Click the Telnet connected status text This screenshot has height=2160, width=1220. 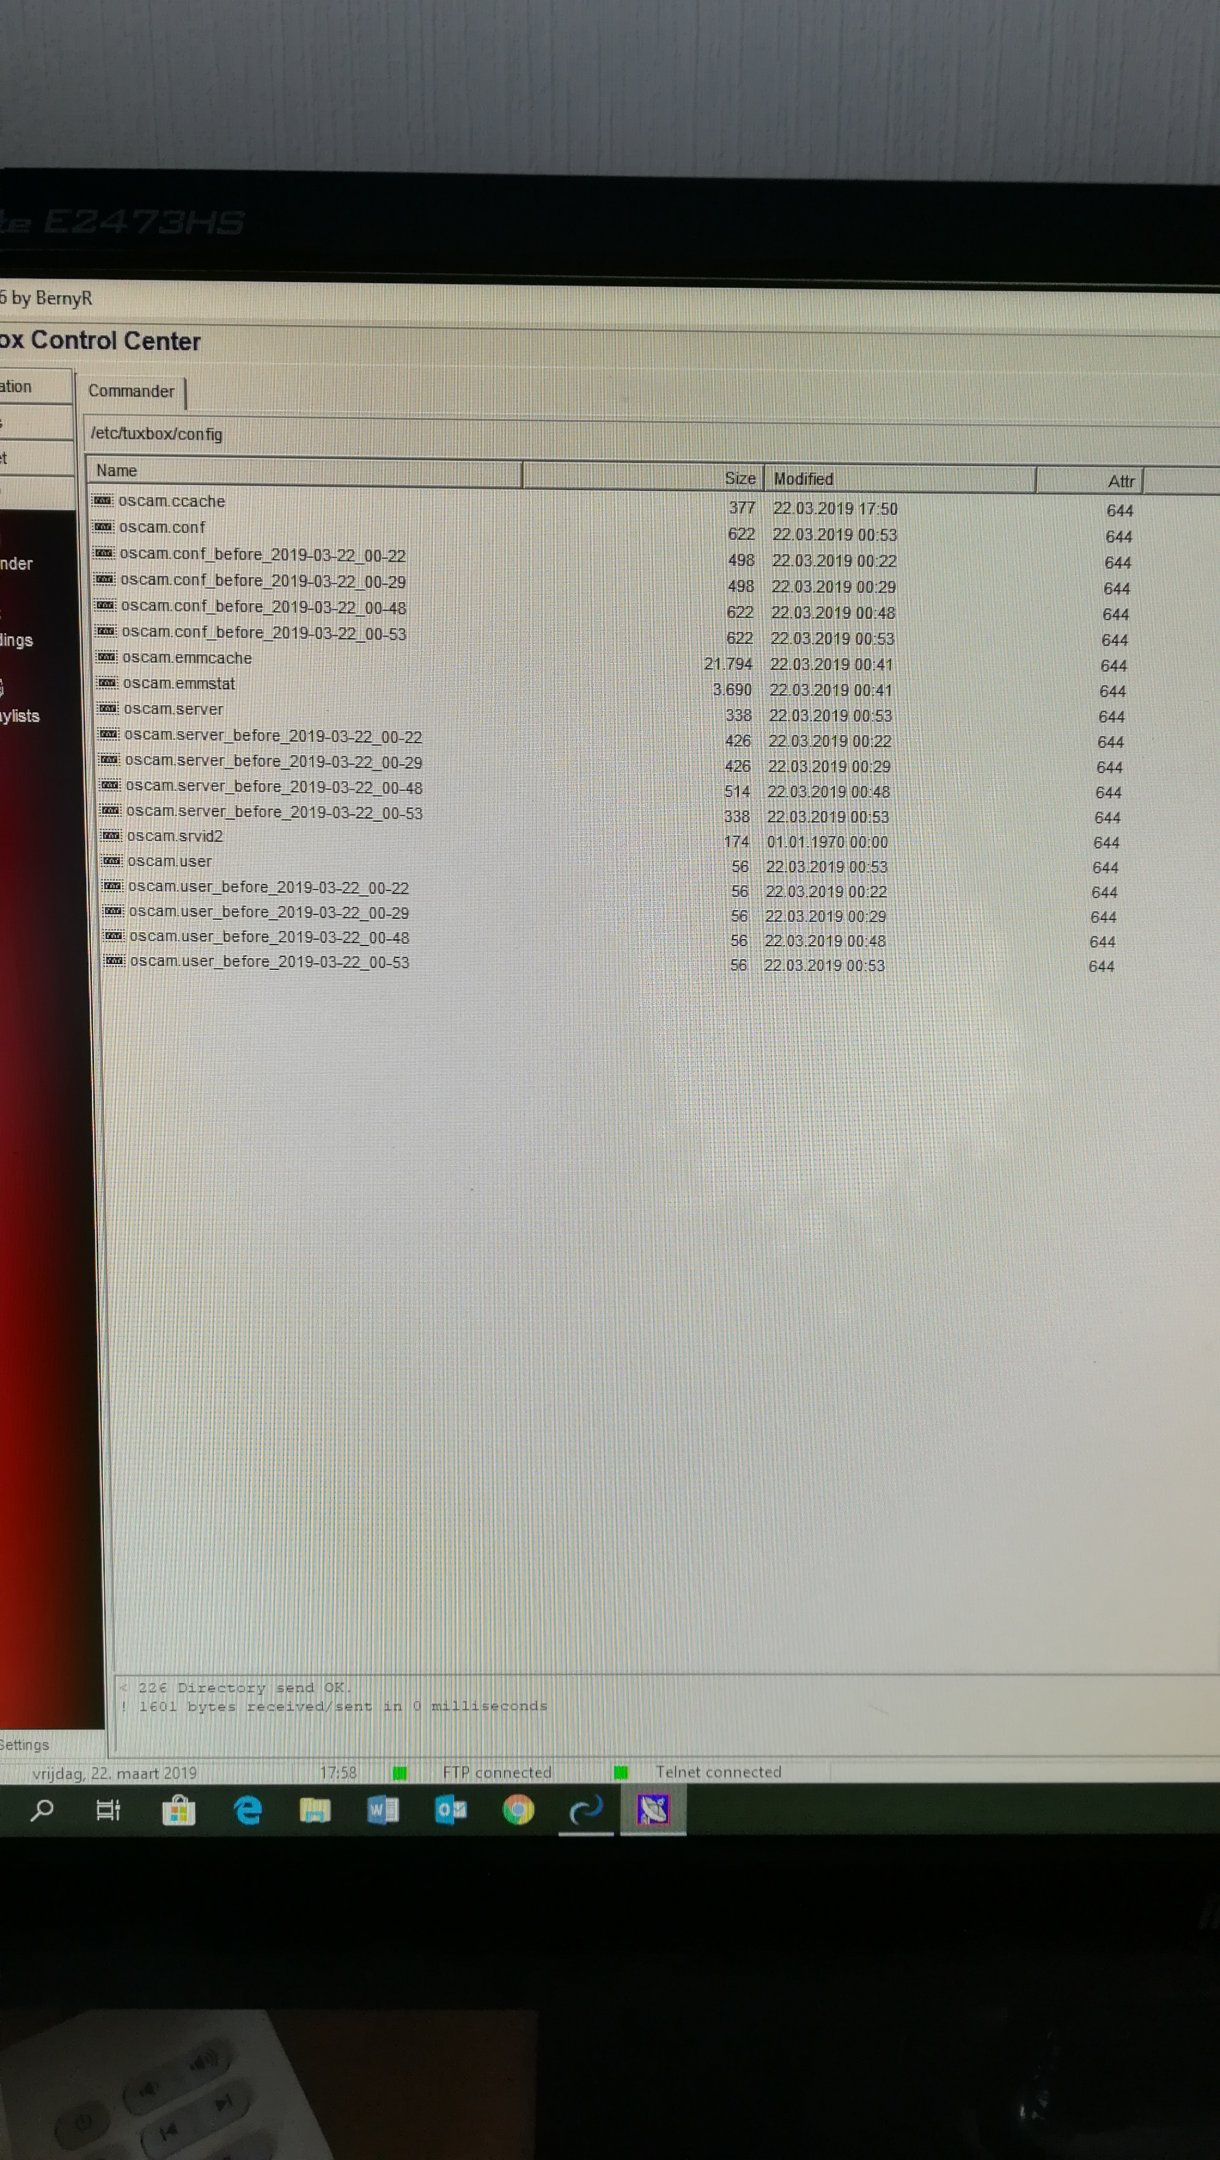[x=718, y=1771]
